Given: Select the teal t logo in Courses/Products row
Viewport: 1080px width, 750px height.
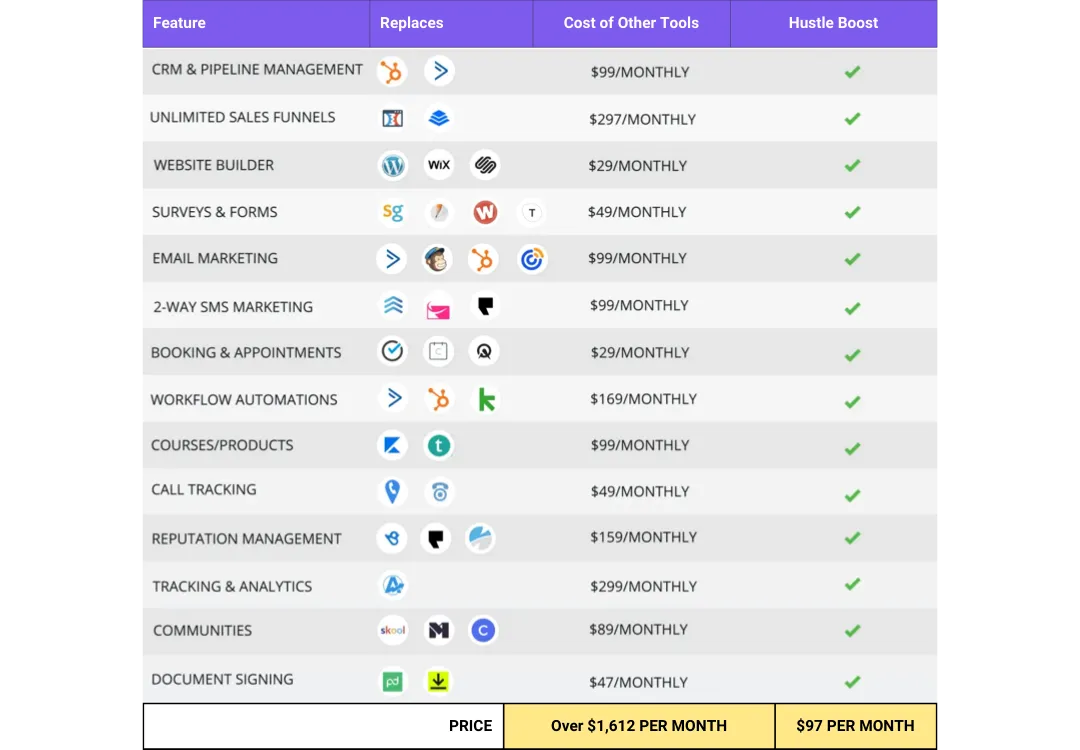Looking at the screenshot, I should click(439, 446).
